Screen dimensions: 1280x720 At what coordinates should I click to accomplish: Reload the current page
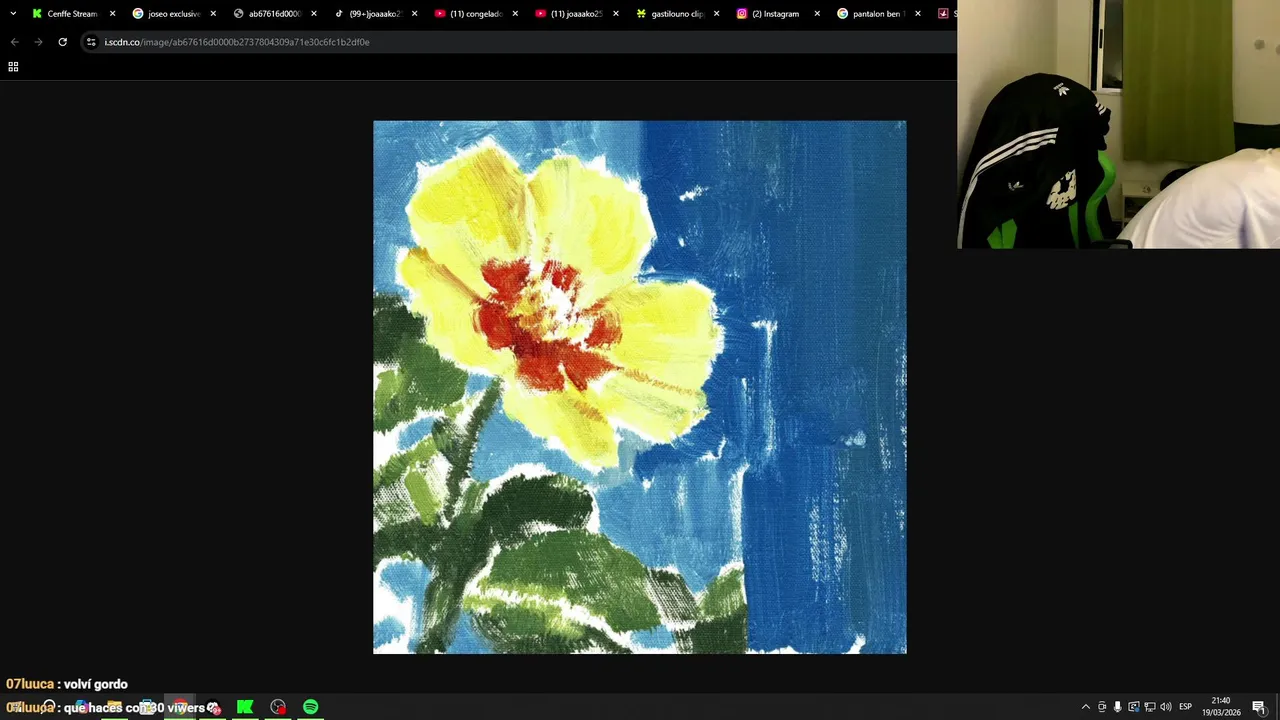tap(62, 42)
